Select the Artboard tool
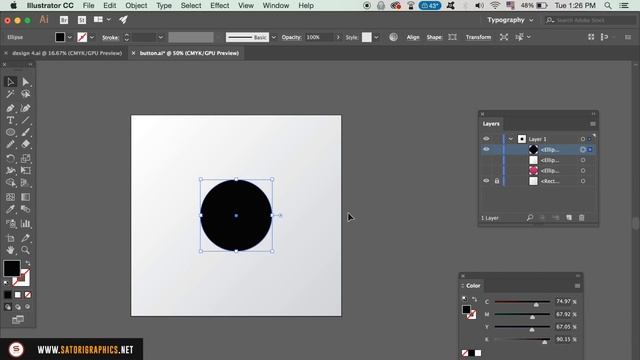640x360 pixels. tap(10, 238)
